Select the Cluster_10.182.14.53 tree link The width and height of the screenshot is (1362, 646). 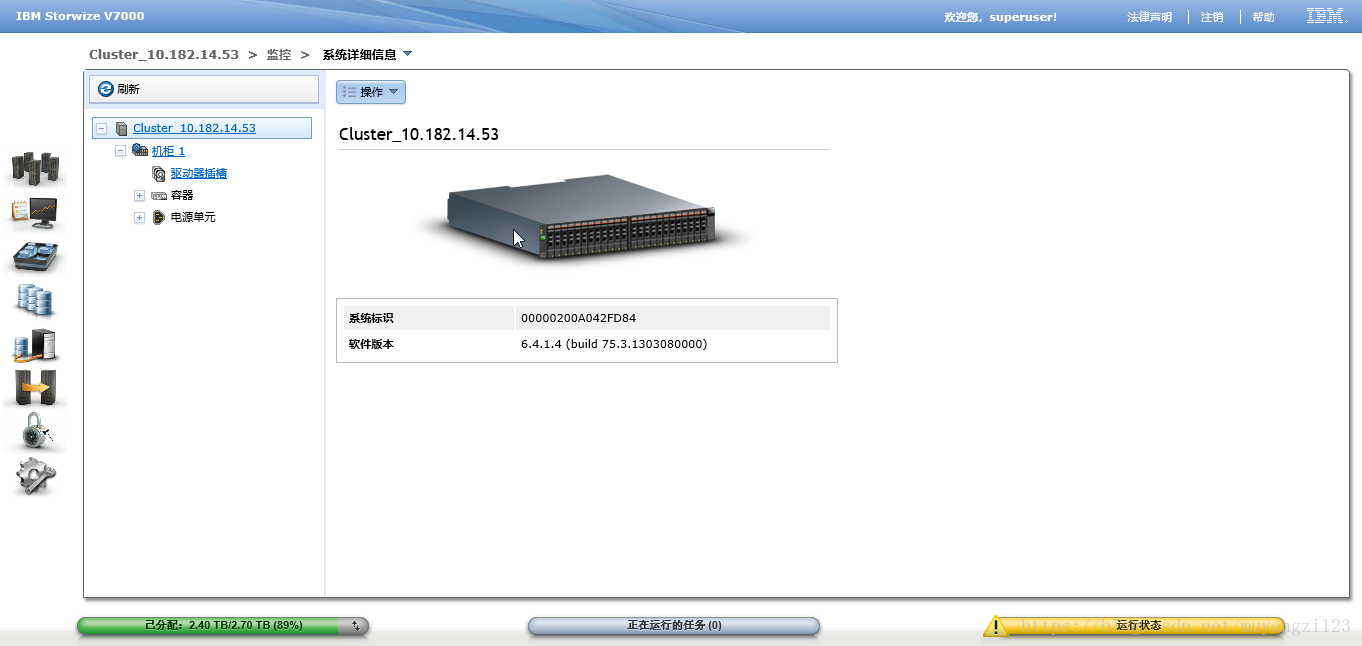(x=194, y=128)
